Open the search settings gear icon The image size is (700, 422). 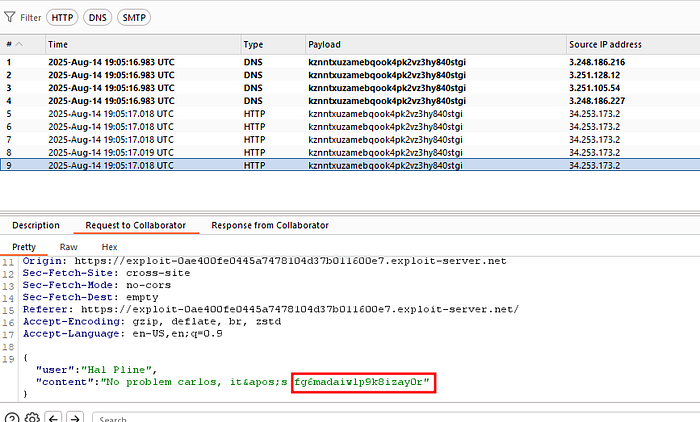pos(32,418)
